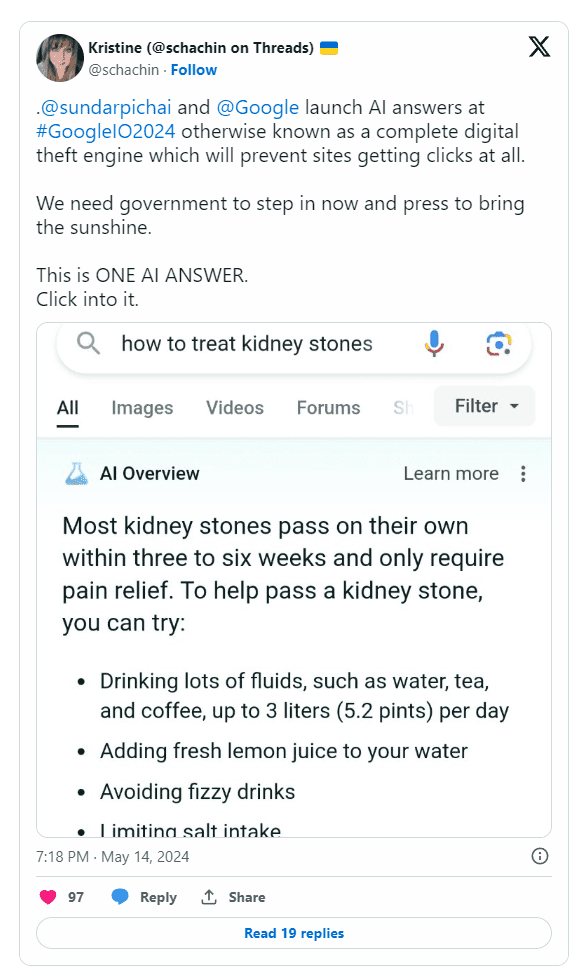Click the Google Lens camera icon
The height and width of the screenshot is (980, 584).
[x=498, y=344]
